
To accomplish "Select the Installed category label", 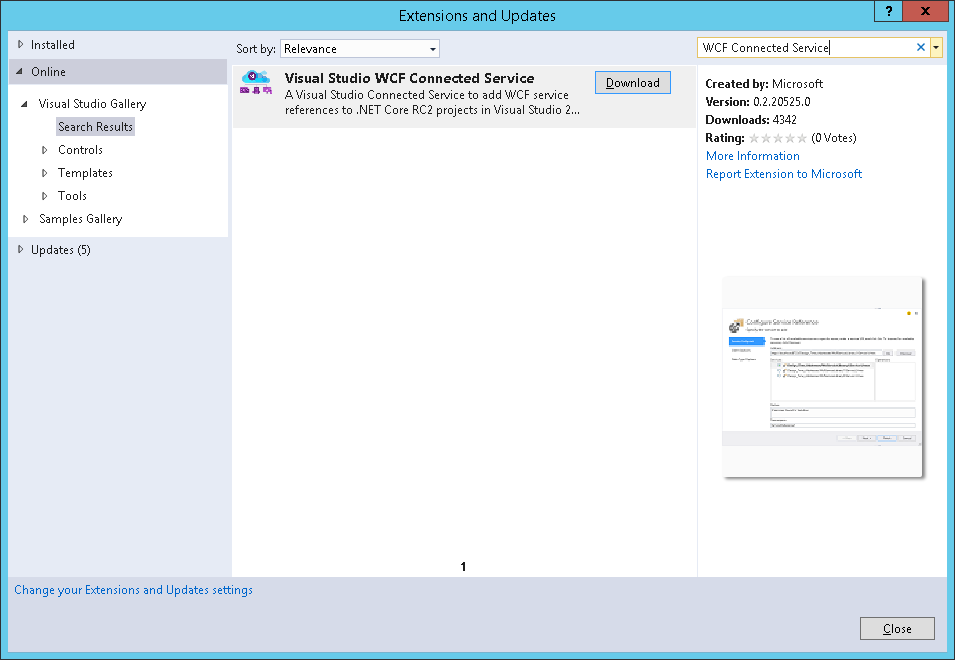I will [x=53, y=44].
